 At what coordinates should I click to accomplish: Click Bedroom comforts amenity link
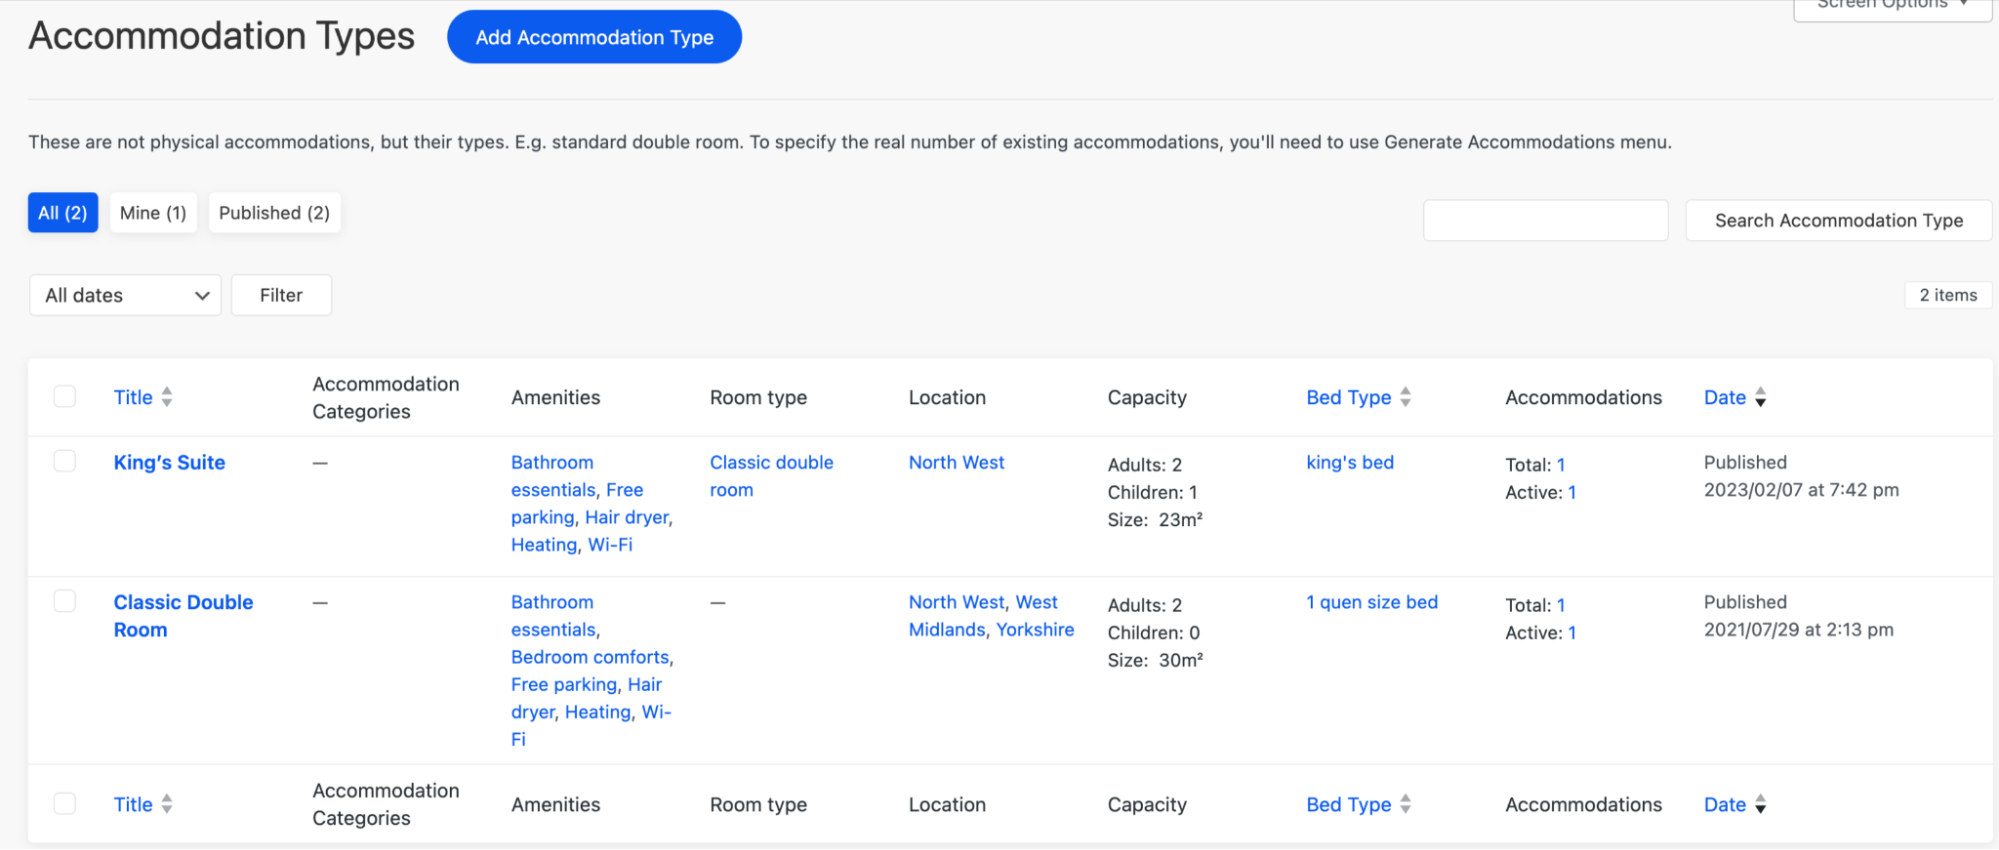(590, 657)
